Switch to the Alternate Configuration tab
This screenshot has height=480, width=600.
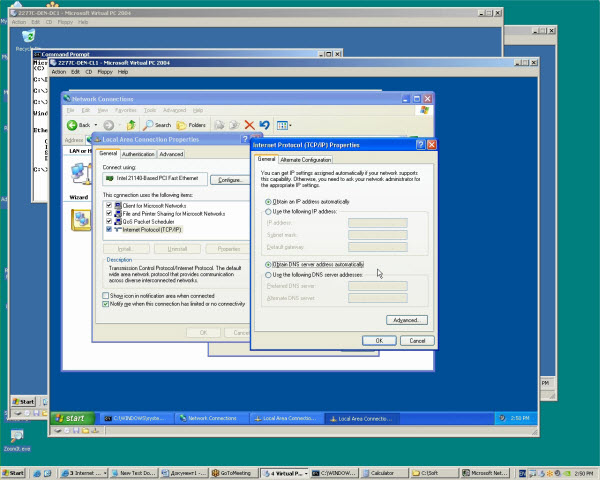(x=306, y=160)
